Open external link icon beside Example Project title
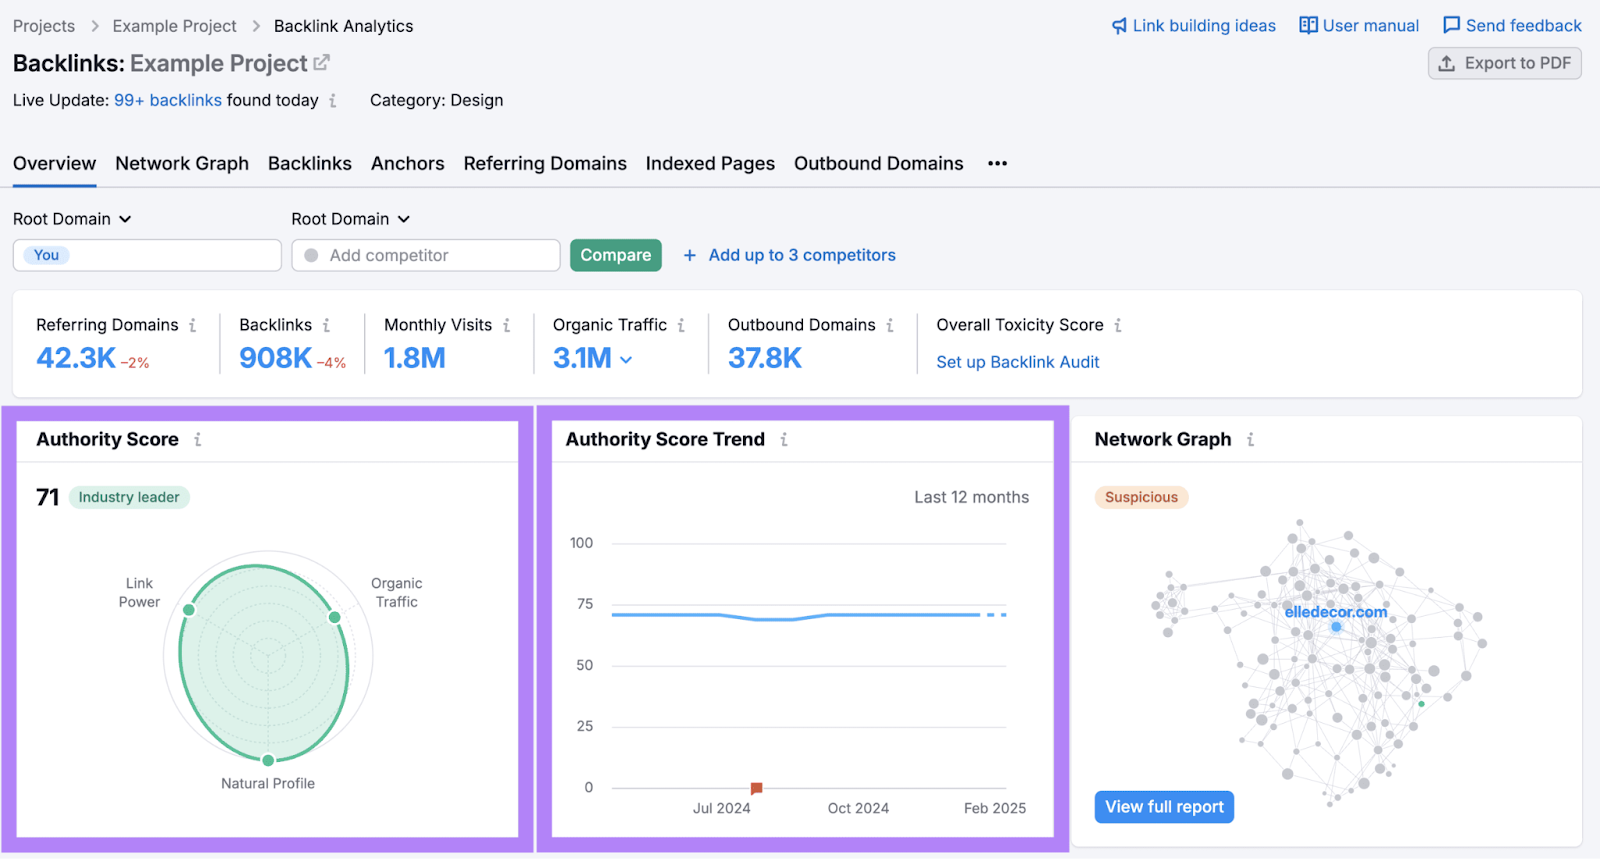This screenshot has width=1600, height=859. [321, 63]
